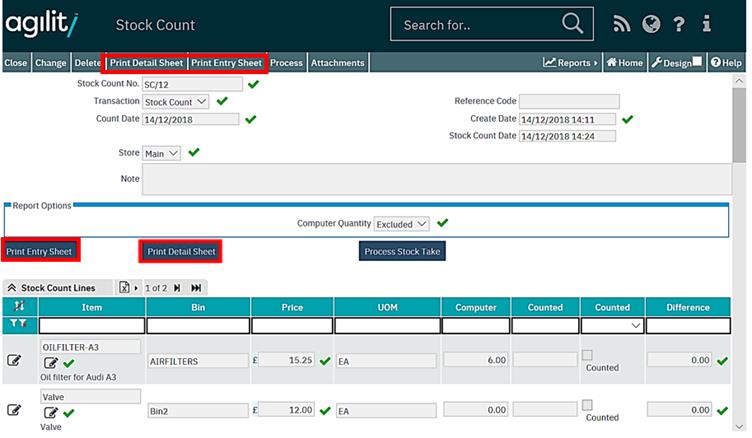Click the Process Stock Take button
This screenshot has height=438, width=752.
[x=402, y=251]
